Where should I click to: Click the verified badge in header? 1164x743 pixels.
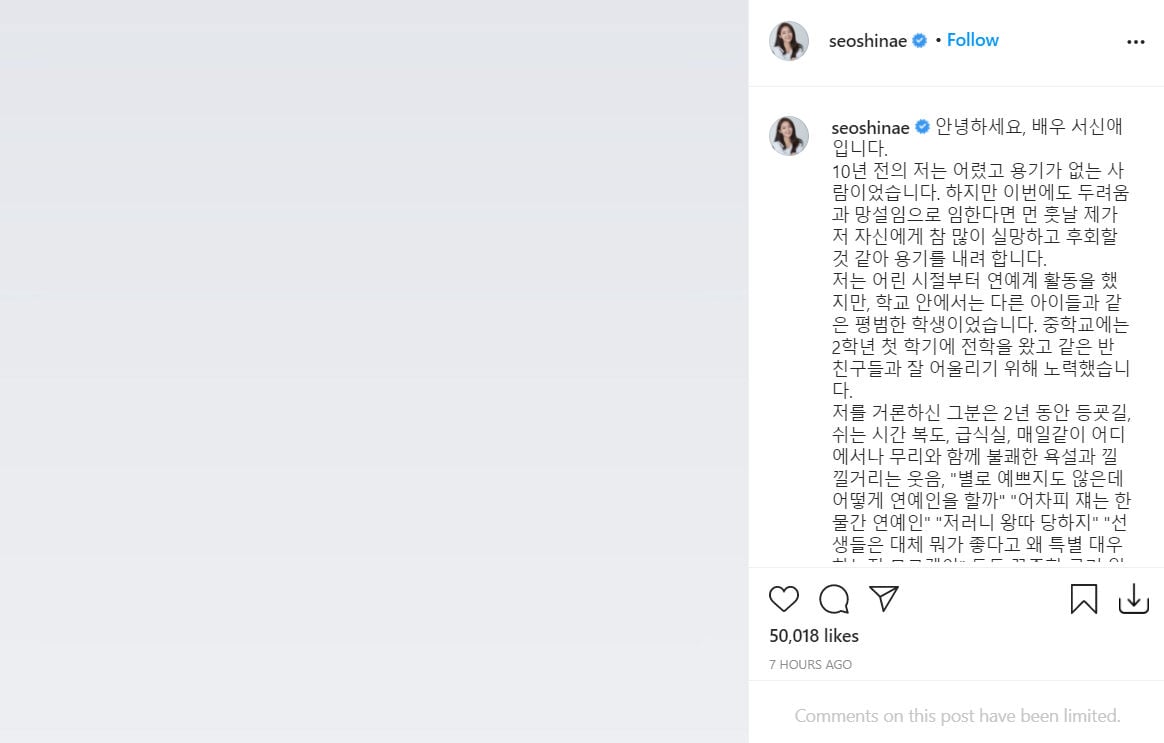pyautogui.click(x=919, y=41)
